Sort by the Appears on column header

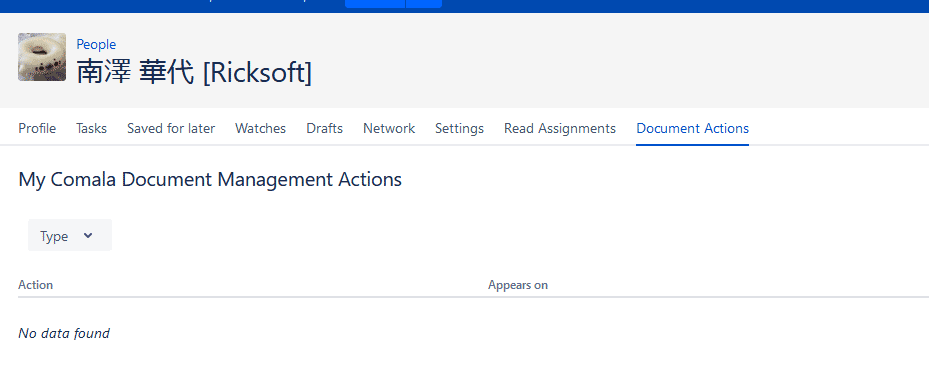click(518, 285)
